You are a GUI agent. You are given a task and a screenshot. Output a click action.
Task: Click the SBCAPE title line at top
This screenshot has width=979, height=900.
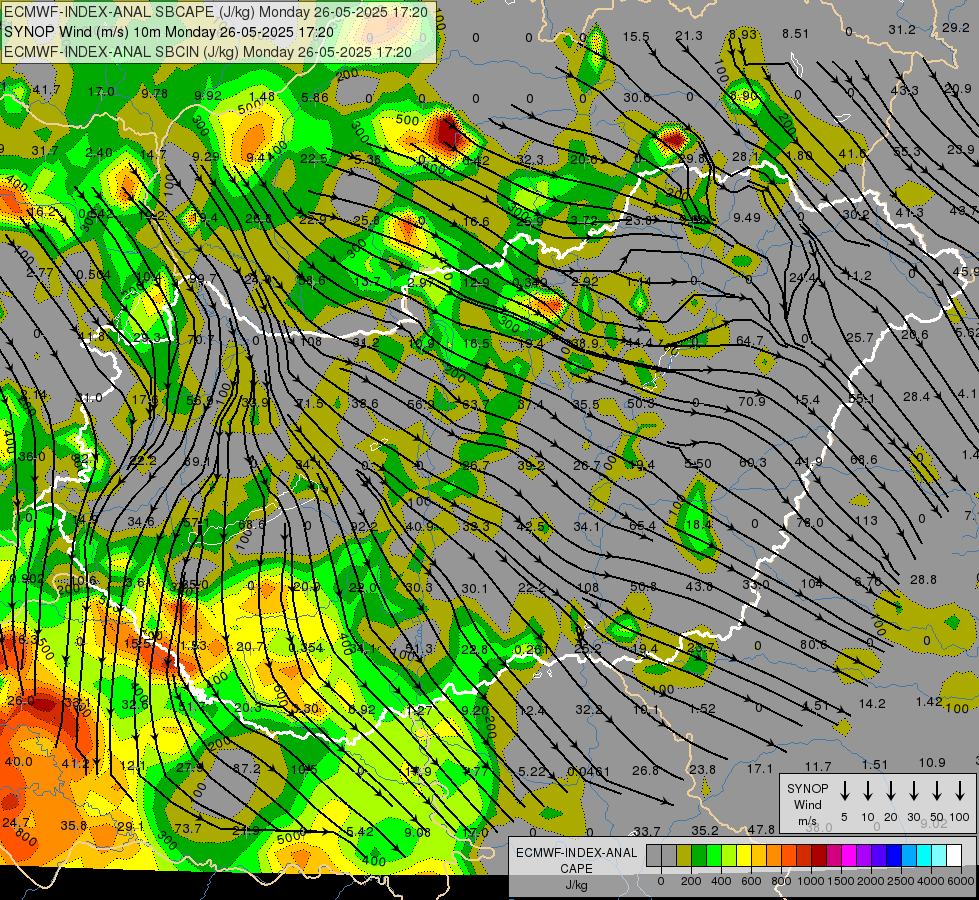click(216, 12)
